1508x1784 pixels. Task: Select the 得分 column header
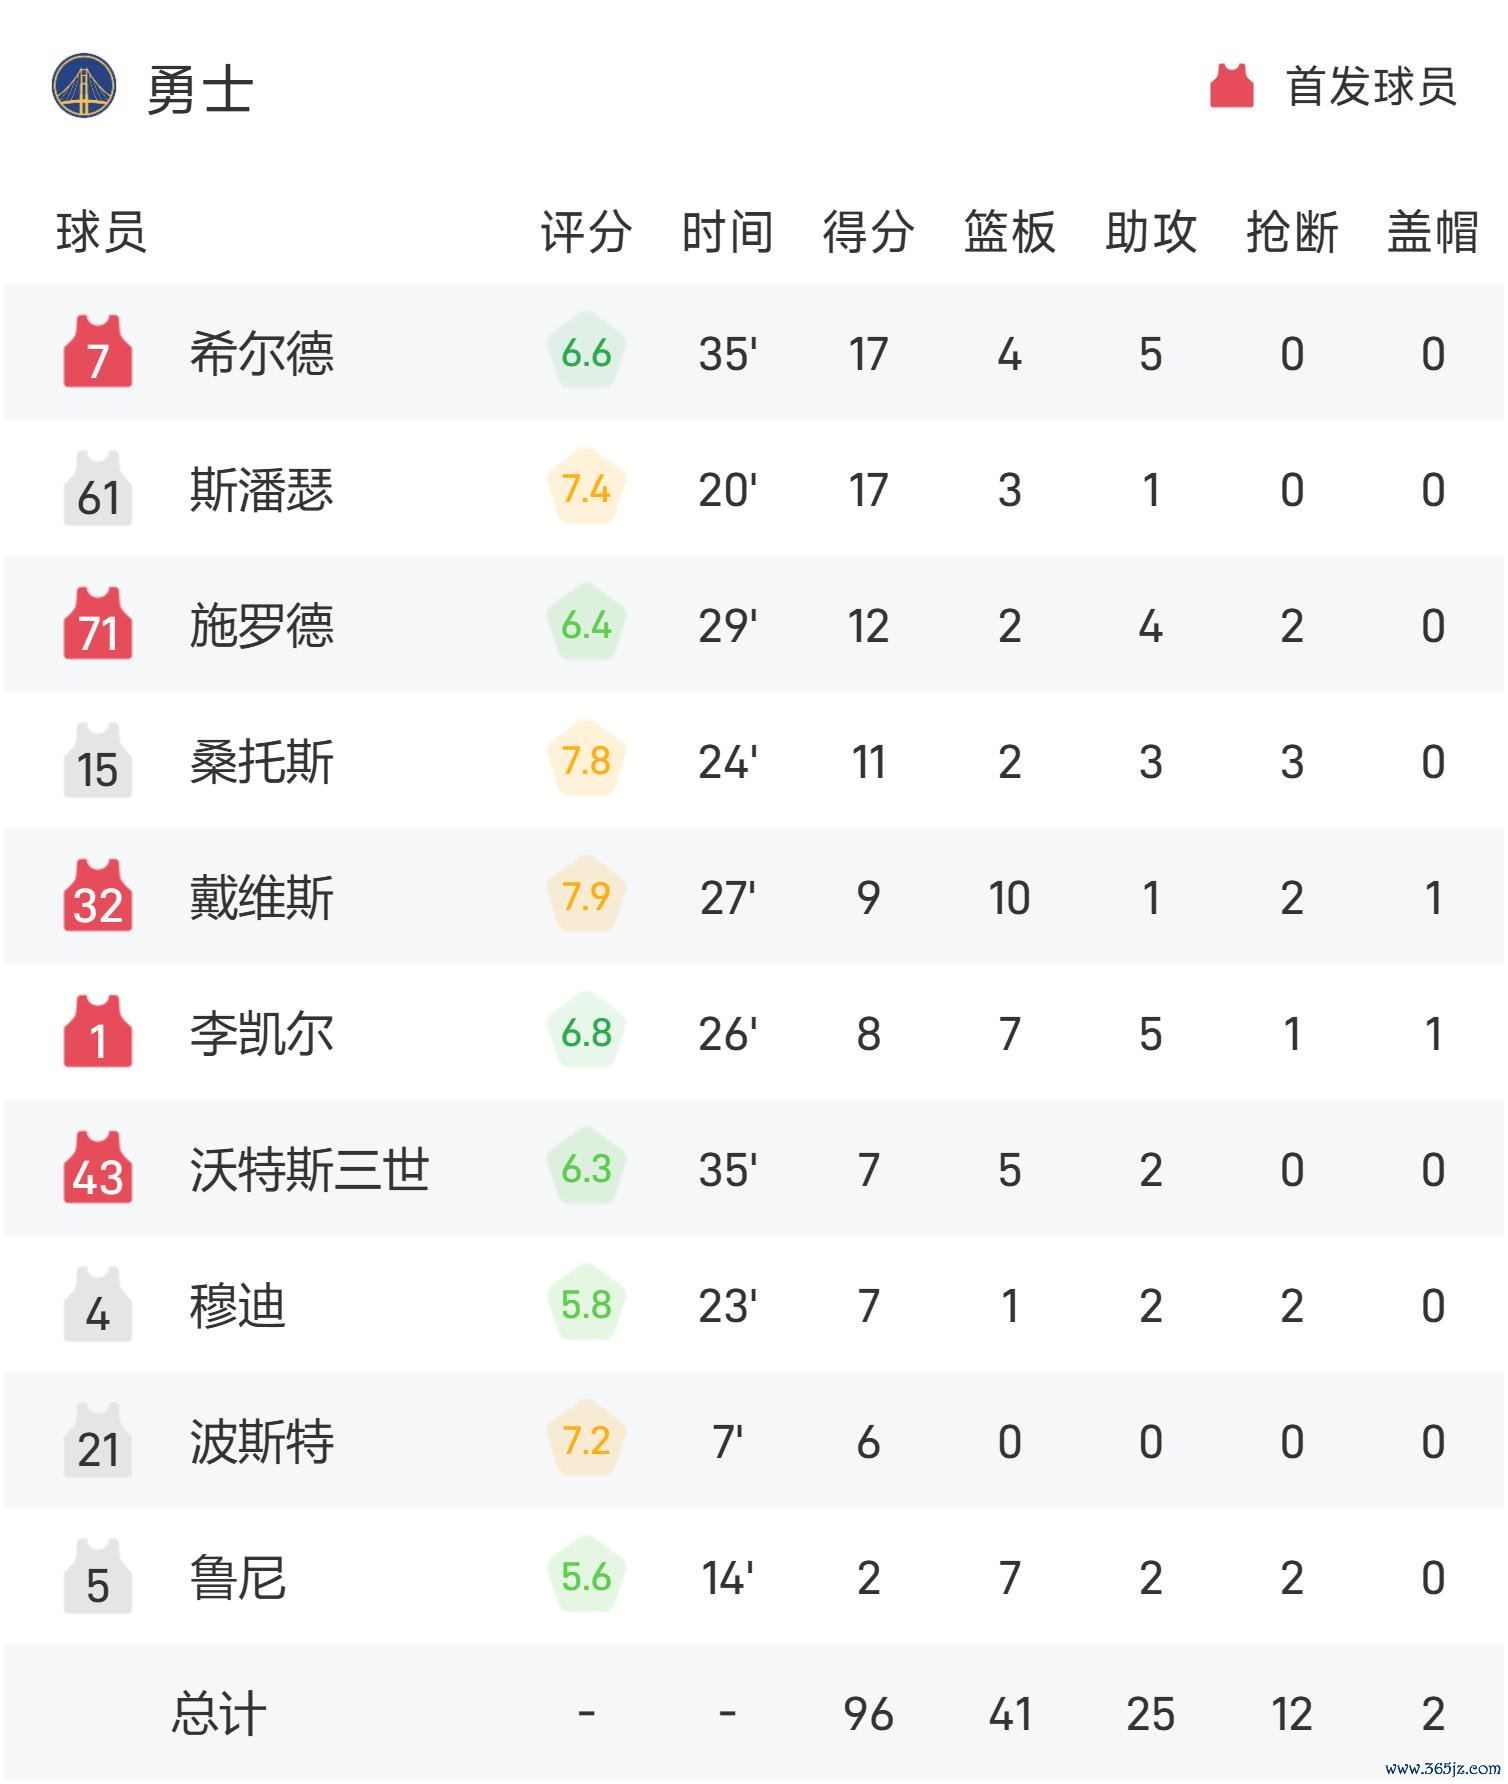868,232
